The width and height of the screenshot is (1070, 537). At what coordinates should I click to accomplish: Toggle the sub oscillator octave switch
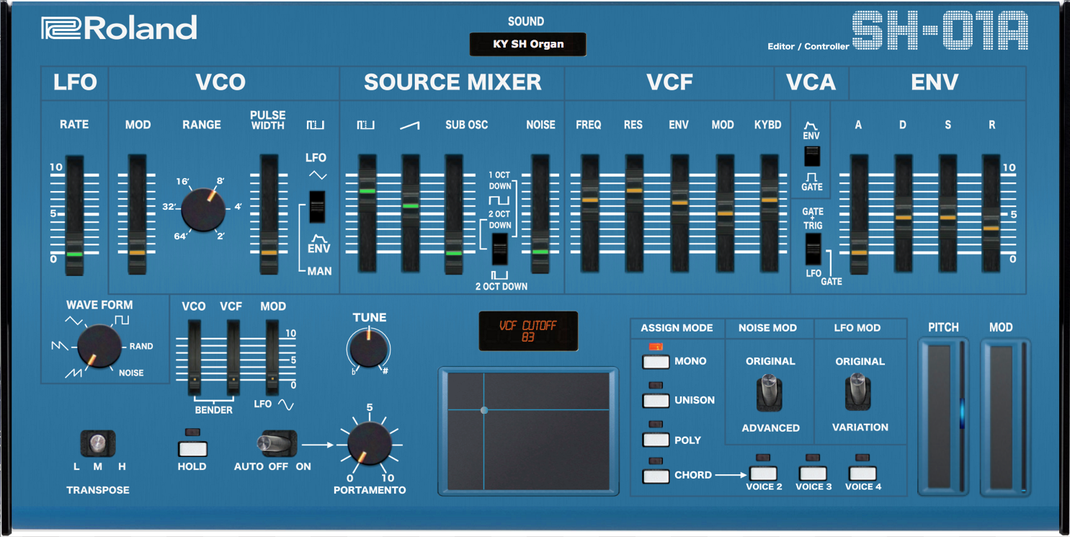(500, 249)
